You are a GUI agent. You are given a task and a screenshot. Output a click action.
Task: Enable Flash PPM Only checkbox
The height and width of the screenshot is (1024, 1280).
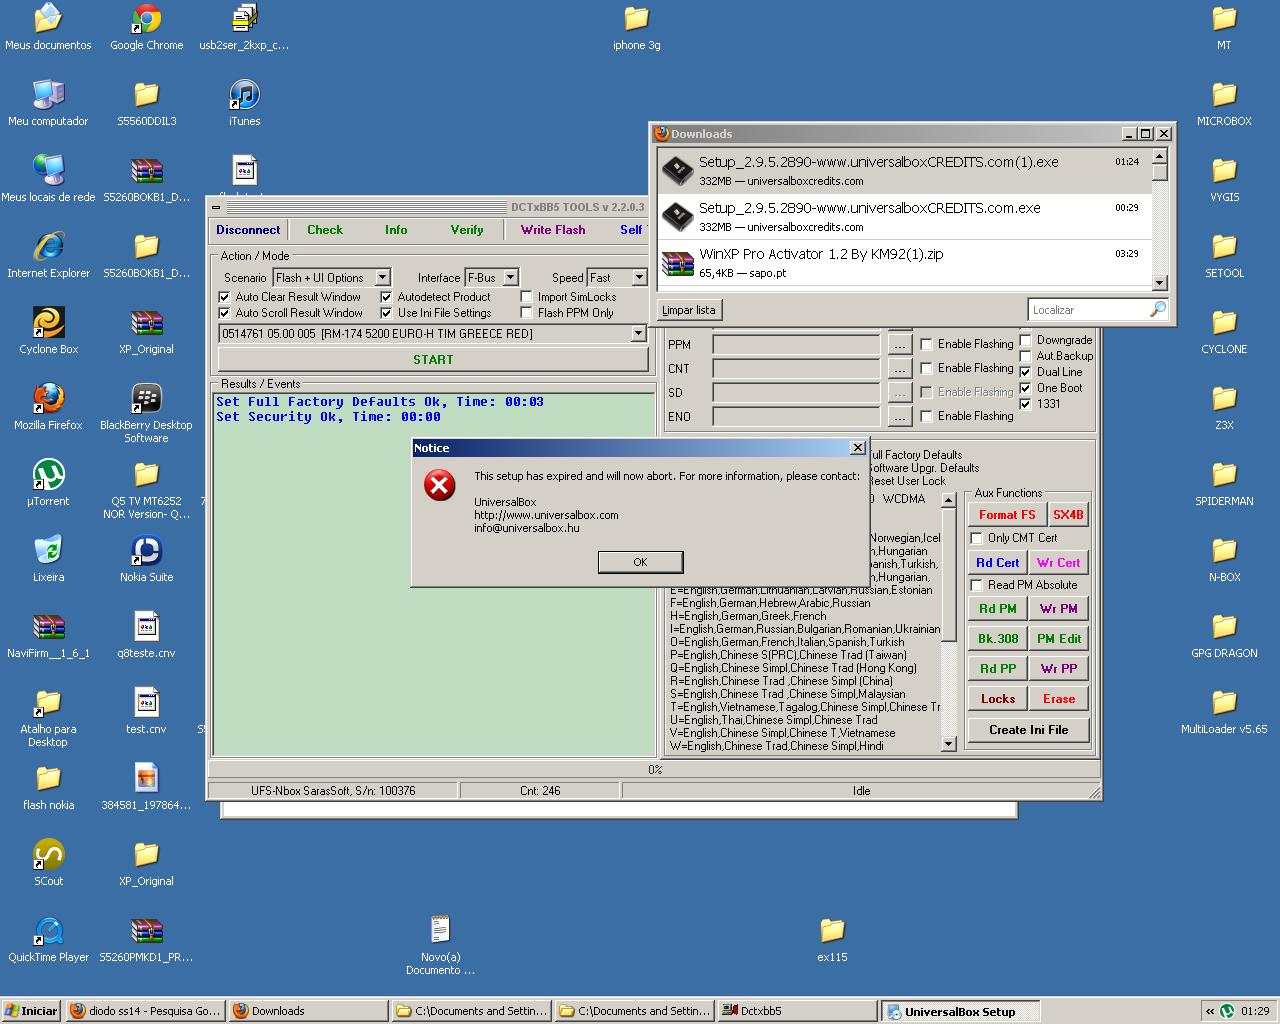pos(526,313)
